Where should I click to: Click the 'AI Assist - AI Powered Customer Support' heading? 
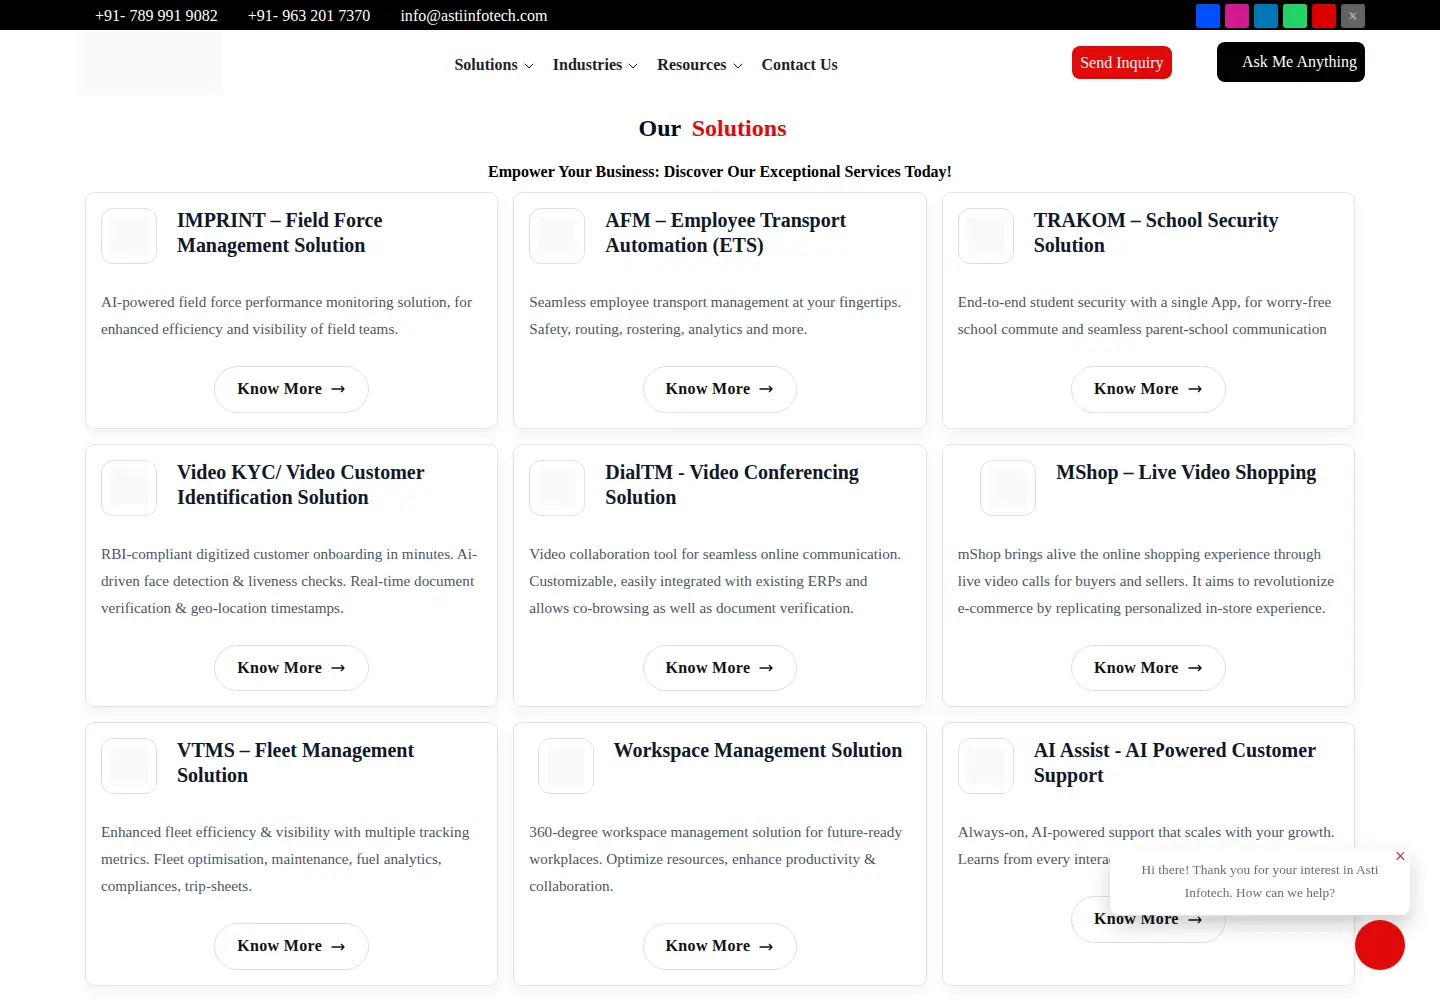[x=1175, y=763]
